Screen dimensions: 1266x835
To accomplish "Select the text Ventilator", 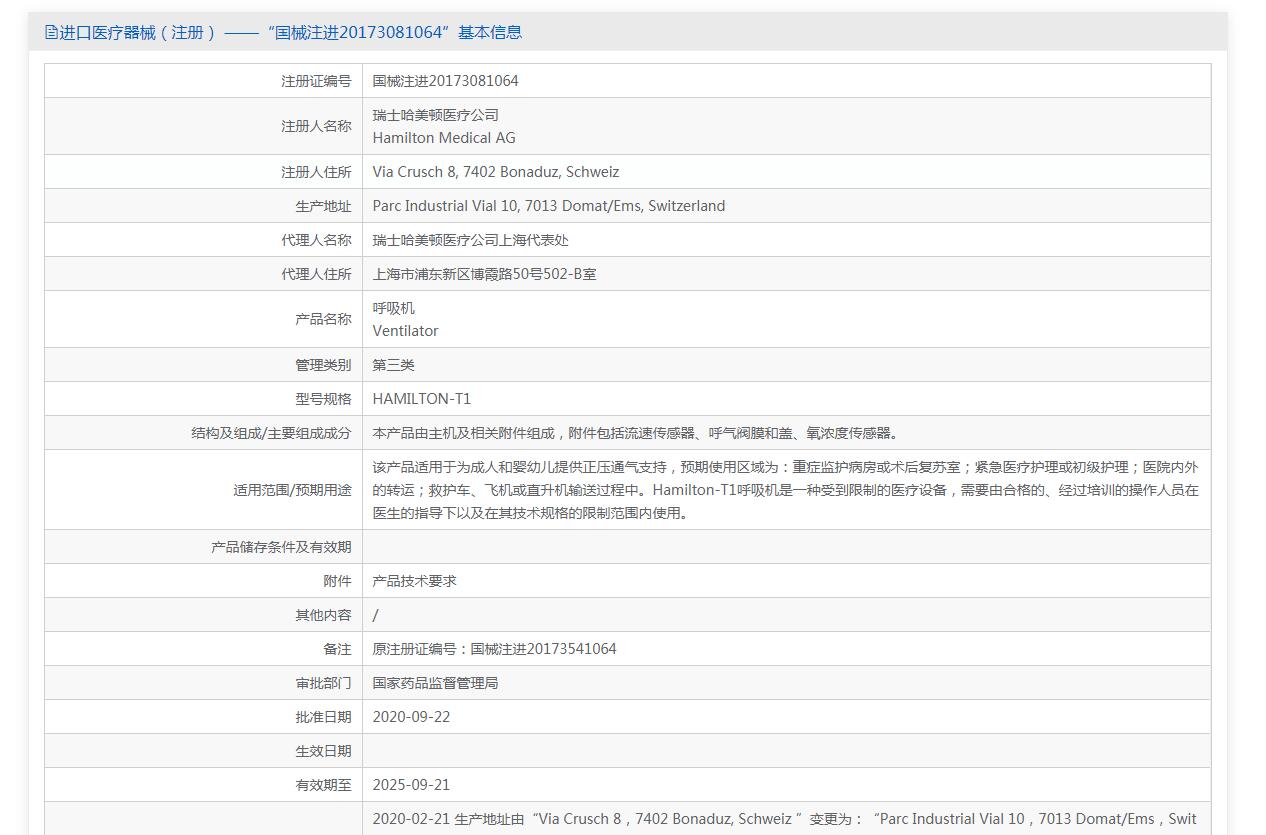I will click(x=406, y=331).
